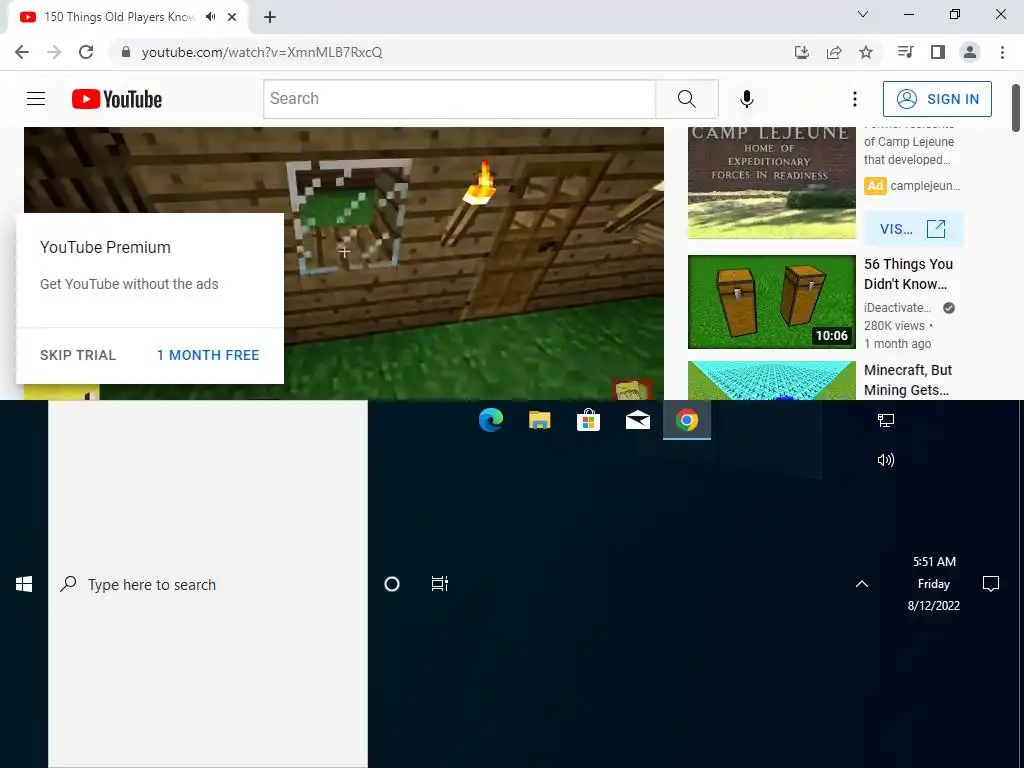
Task: Open Camp Lejeune ad thumbnail
Action: [771, 183]
